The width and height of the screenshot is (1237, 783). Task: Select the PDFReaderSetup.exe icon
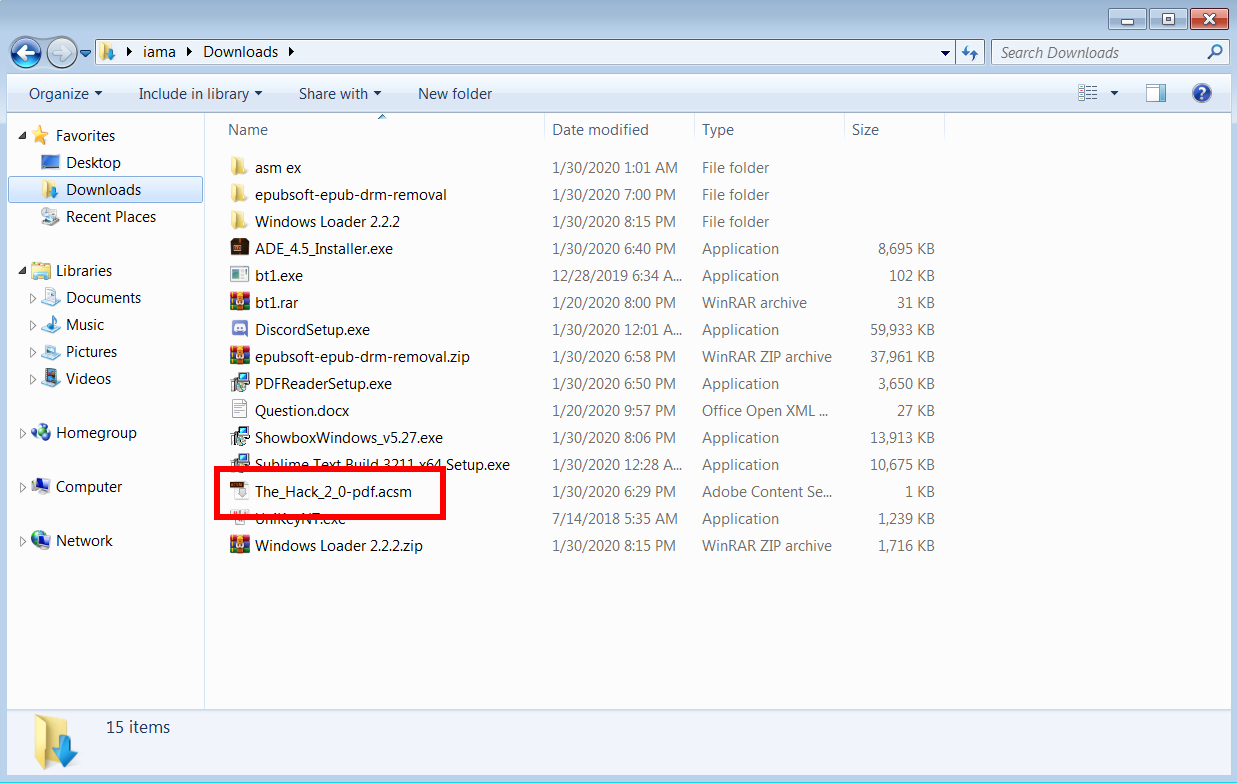coord(239,383)
